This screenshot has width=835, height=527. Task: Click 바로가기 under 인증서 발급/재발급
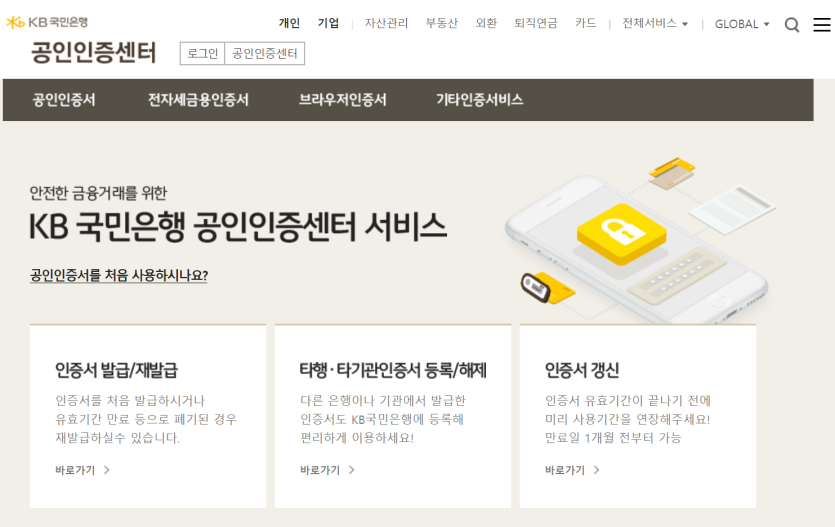point(75,470)
